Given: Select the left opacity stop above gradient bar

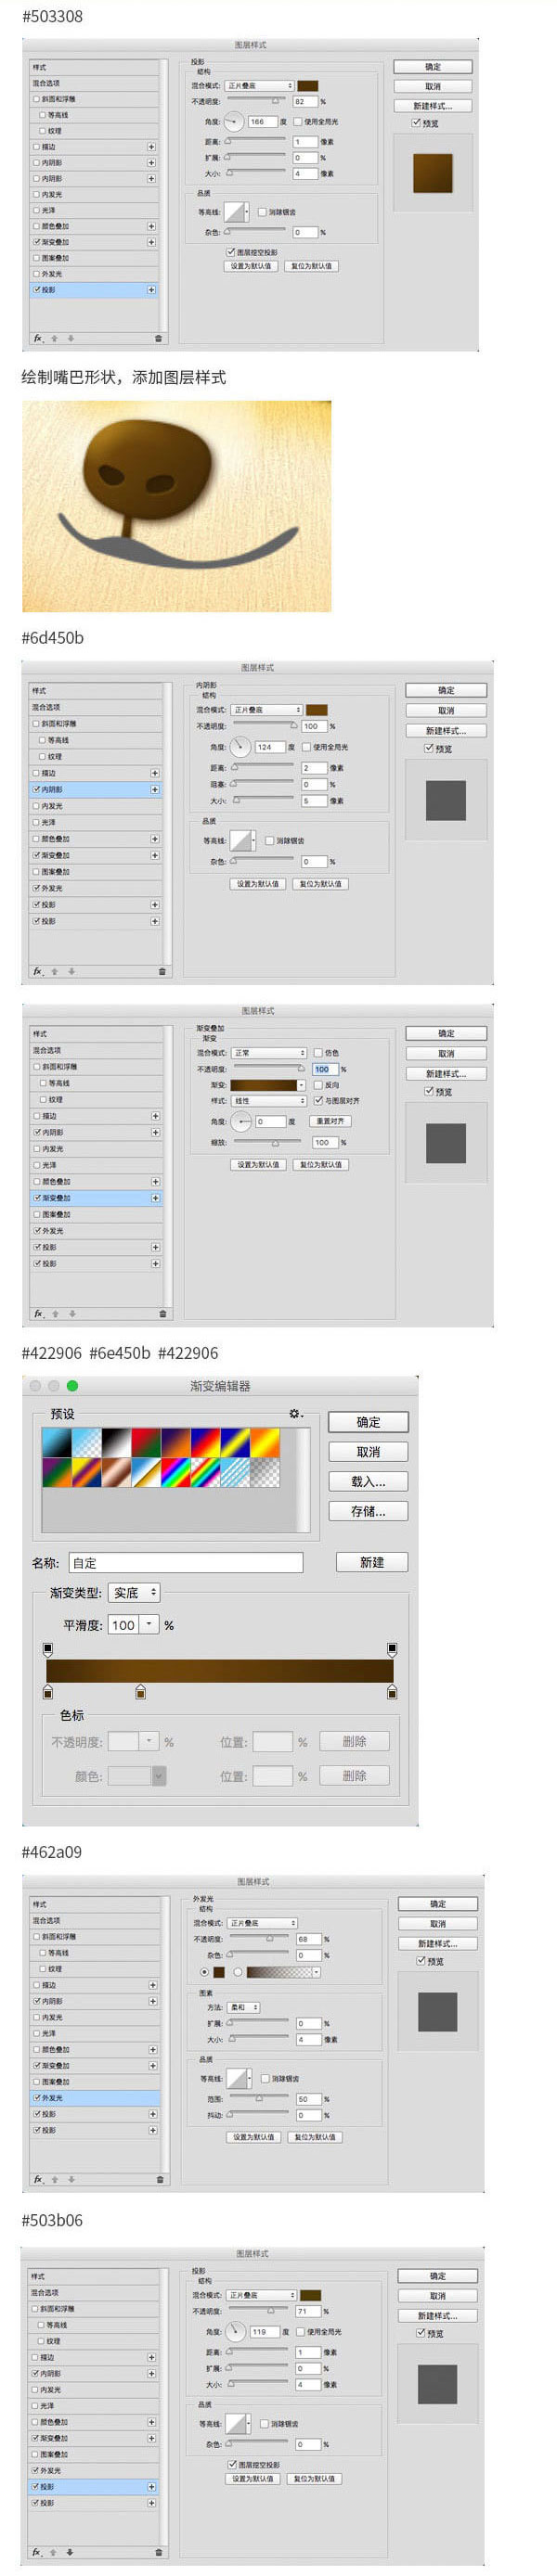Looking at the screenshot, I should 48,1649.
